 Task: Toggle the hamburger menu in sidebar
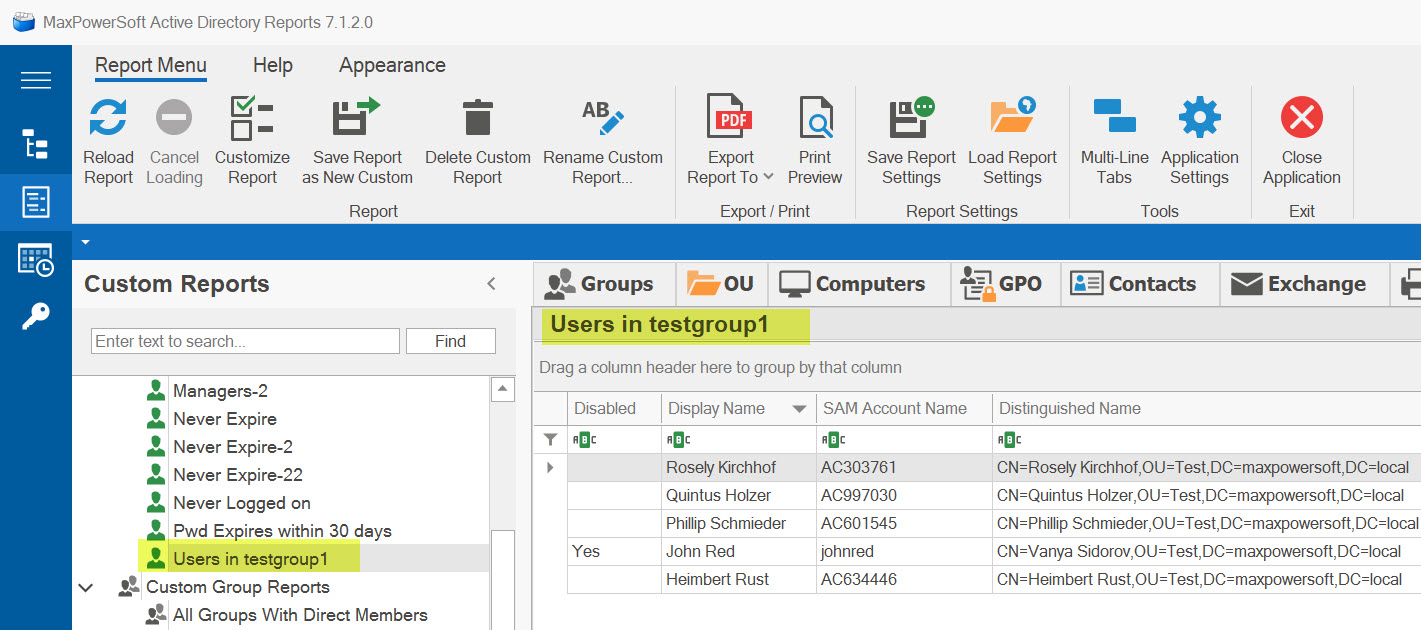36,81
